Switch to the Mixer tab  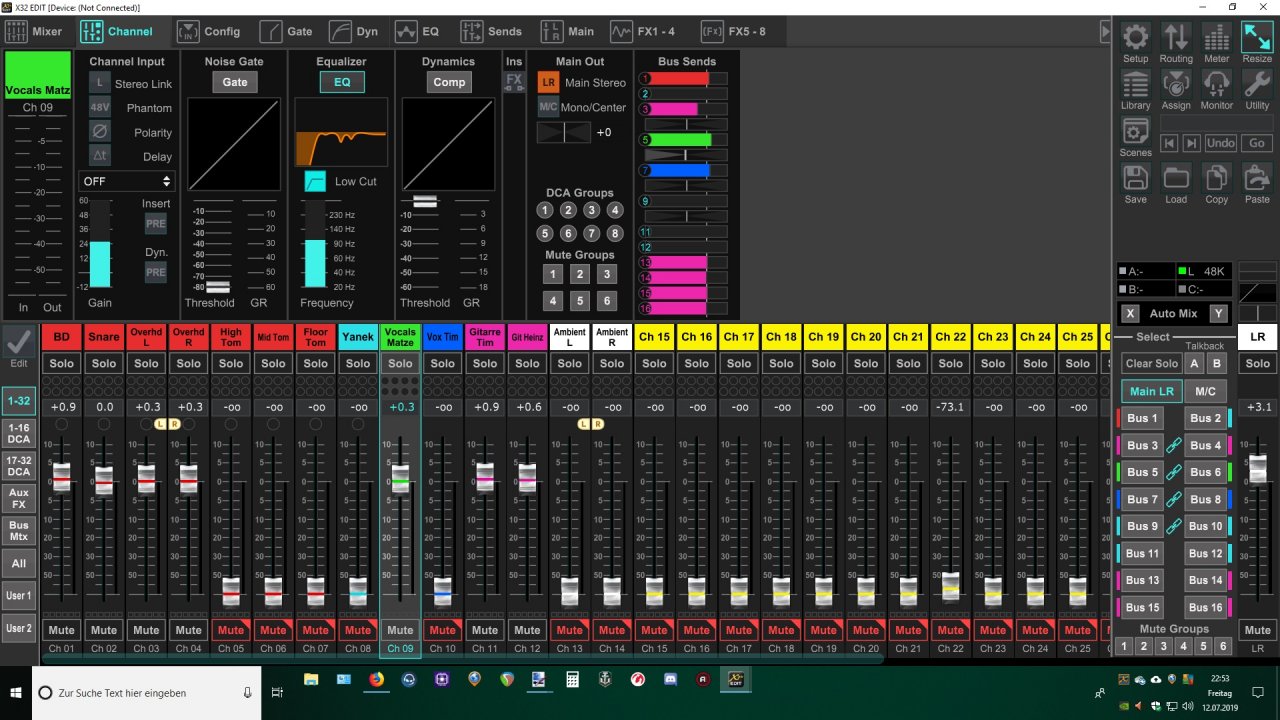[36, 31]
